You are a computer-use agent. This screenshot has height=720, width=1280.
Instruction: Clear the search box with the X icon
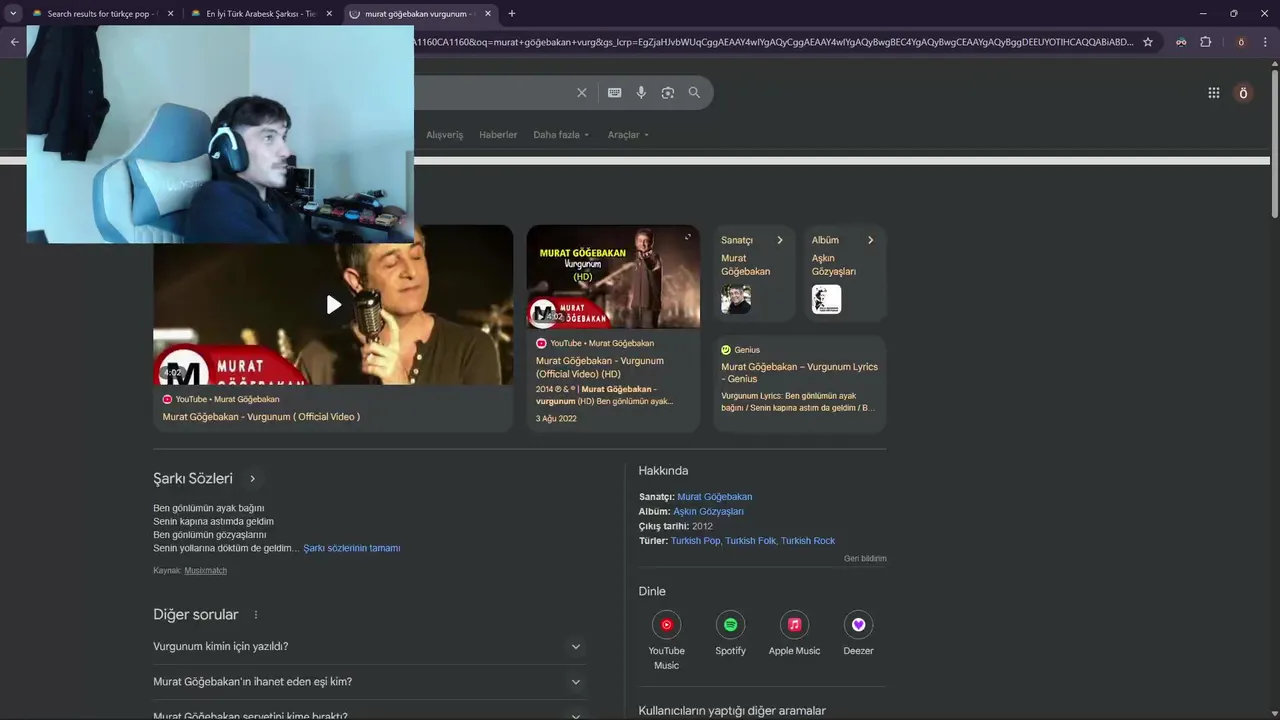pos(581,93)
